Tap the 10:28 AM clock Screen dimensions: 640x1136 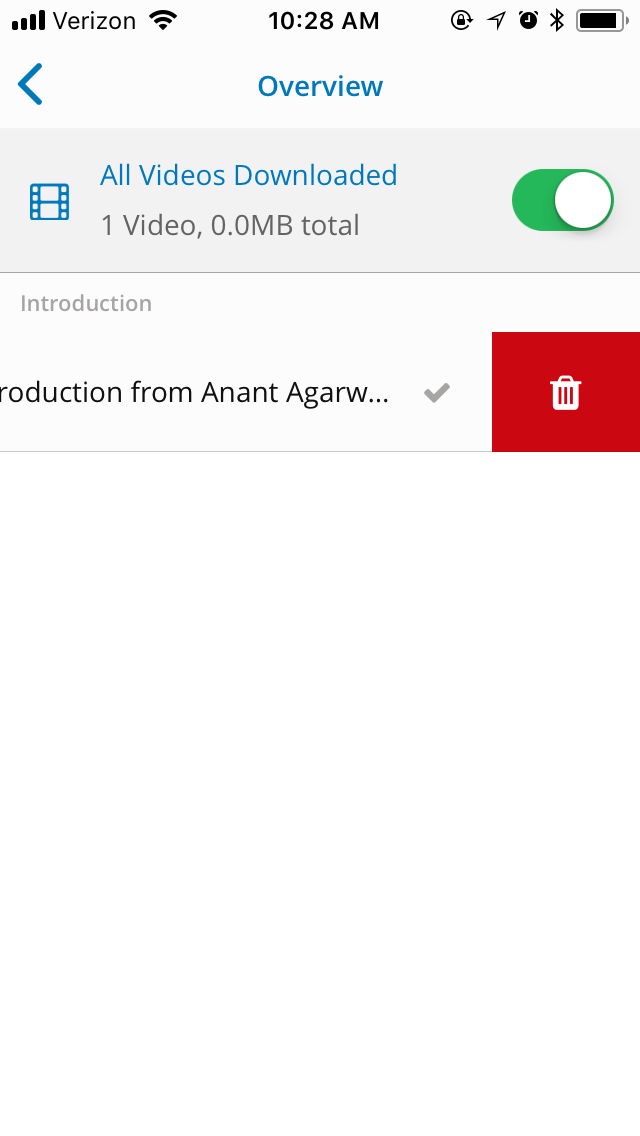tap(323, 20)
